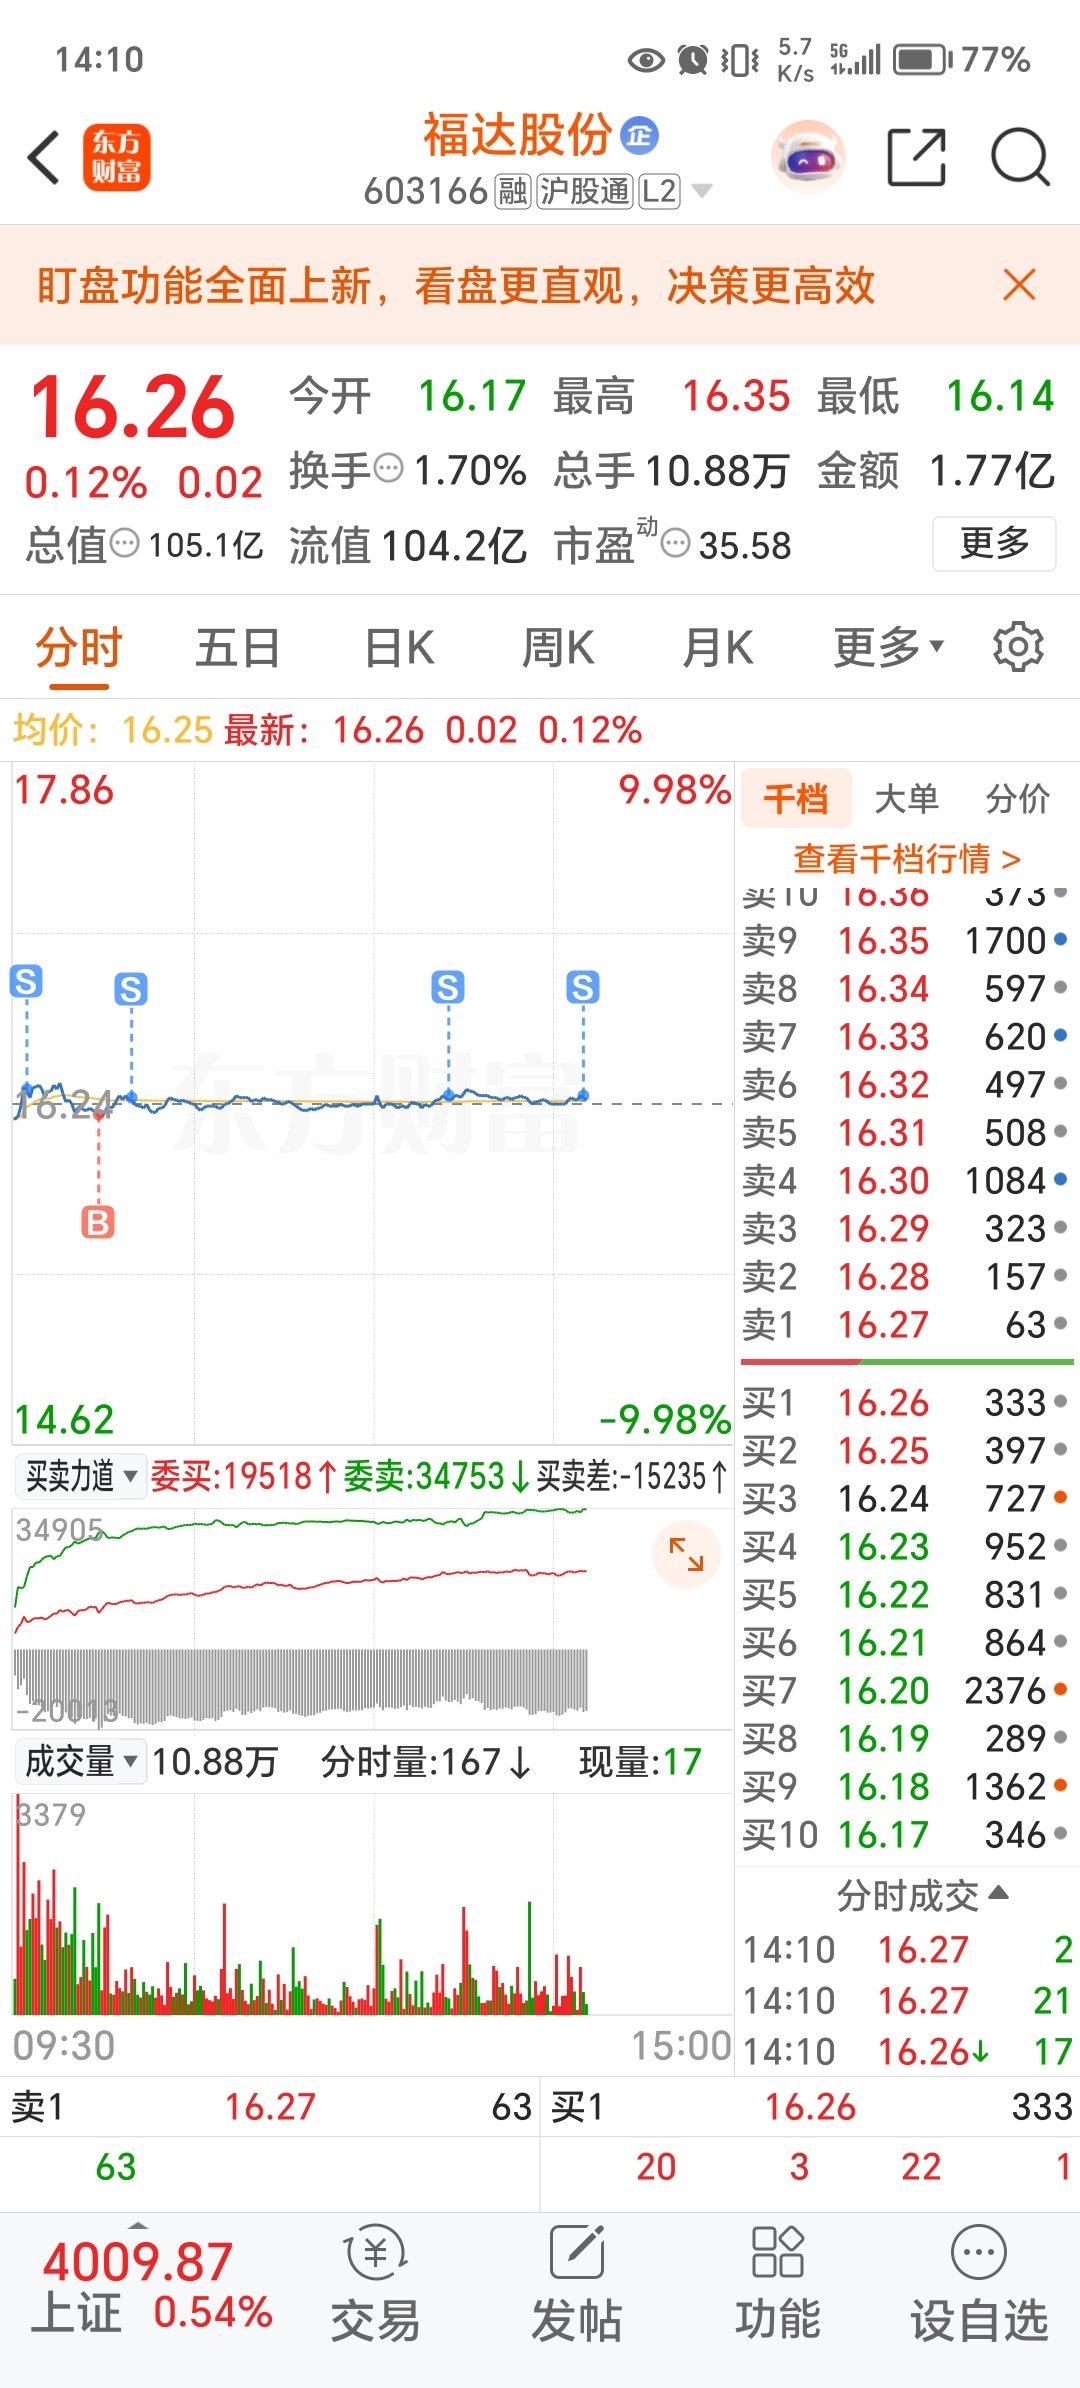This screenshot has height=2388, width=1080.
Task: Tap 设自选 add-to-watchlist icon
Action: (979, 2284)
